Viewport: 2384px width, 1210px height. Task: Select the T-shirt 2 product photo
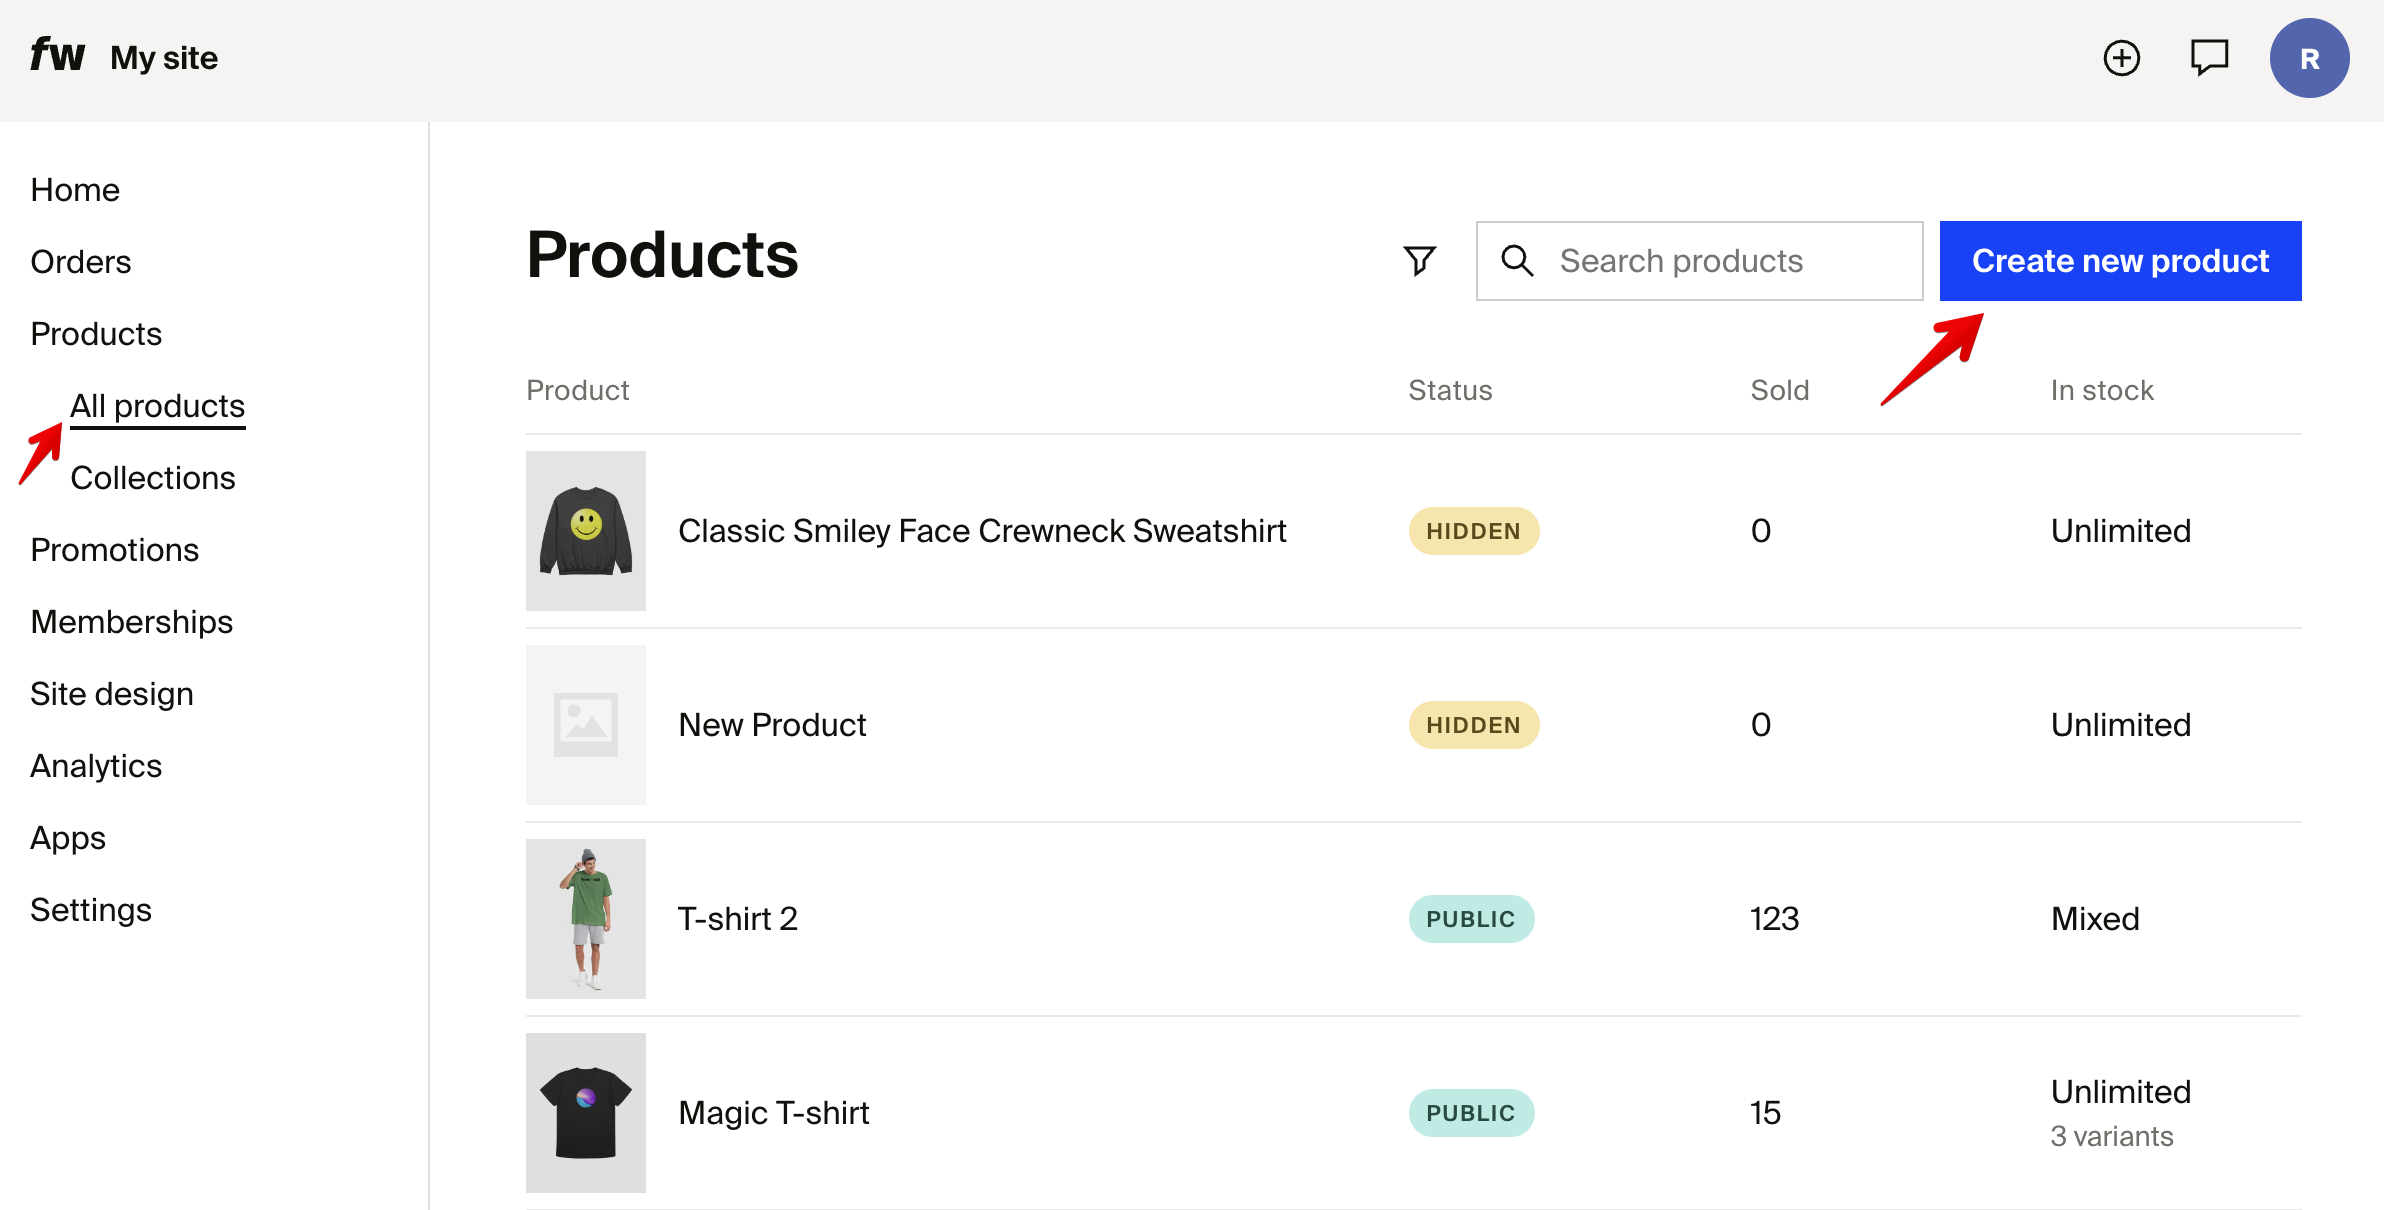pyautogui.click(x=585, y=918)
